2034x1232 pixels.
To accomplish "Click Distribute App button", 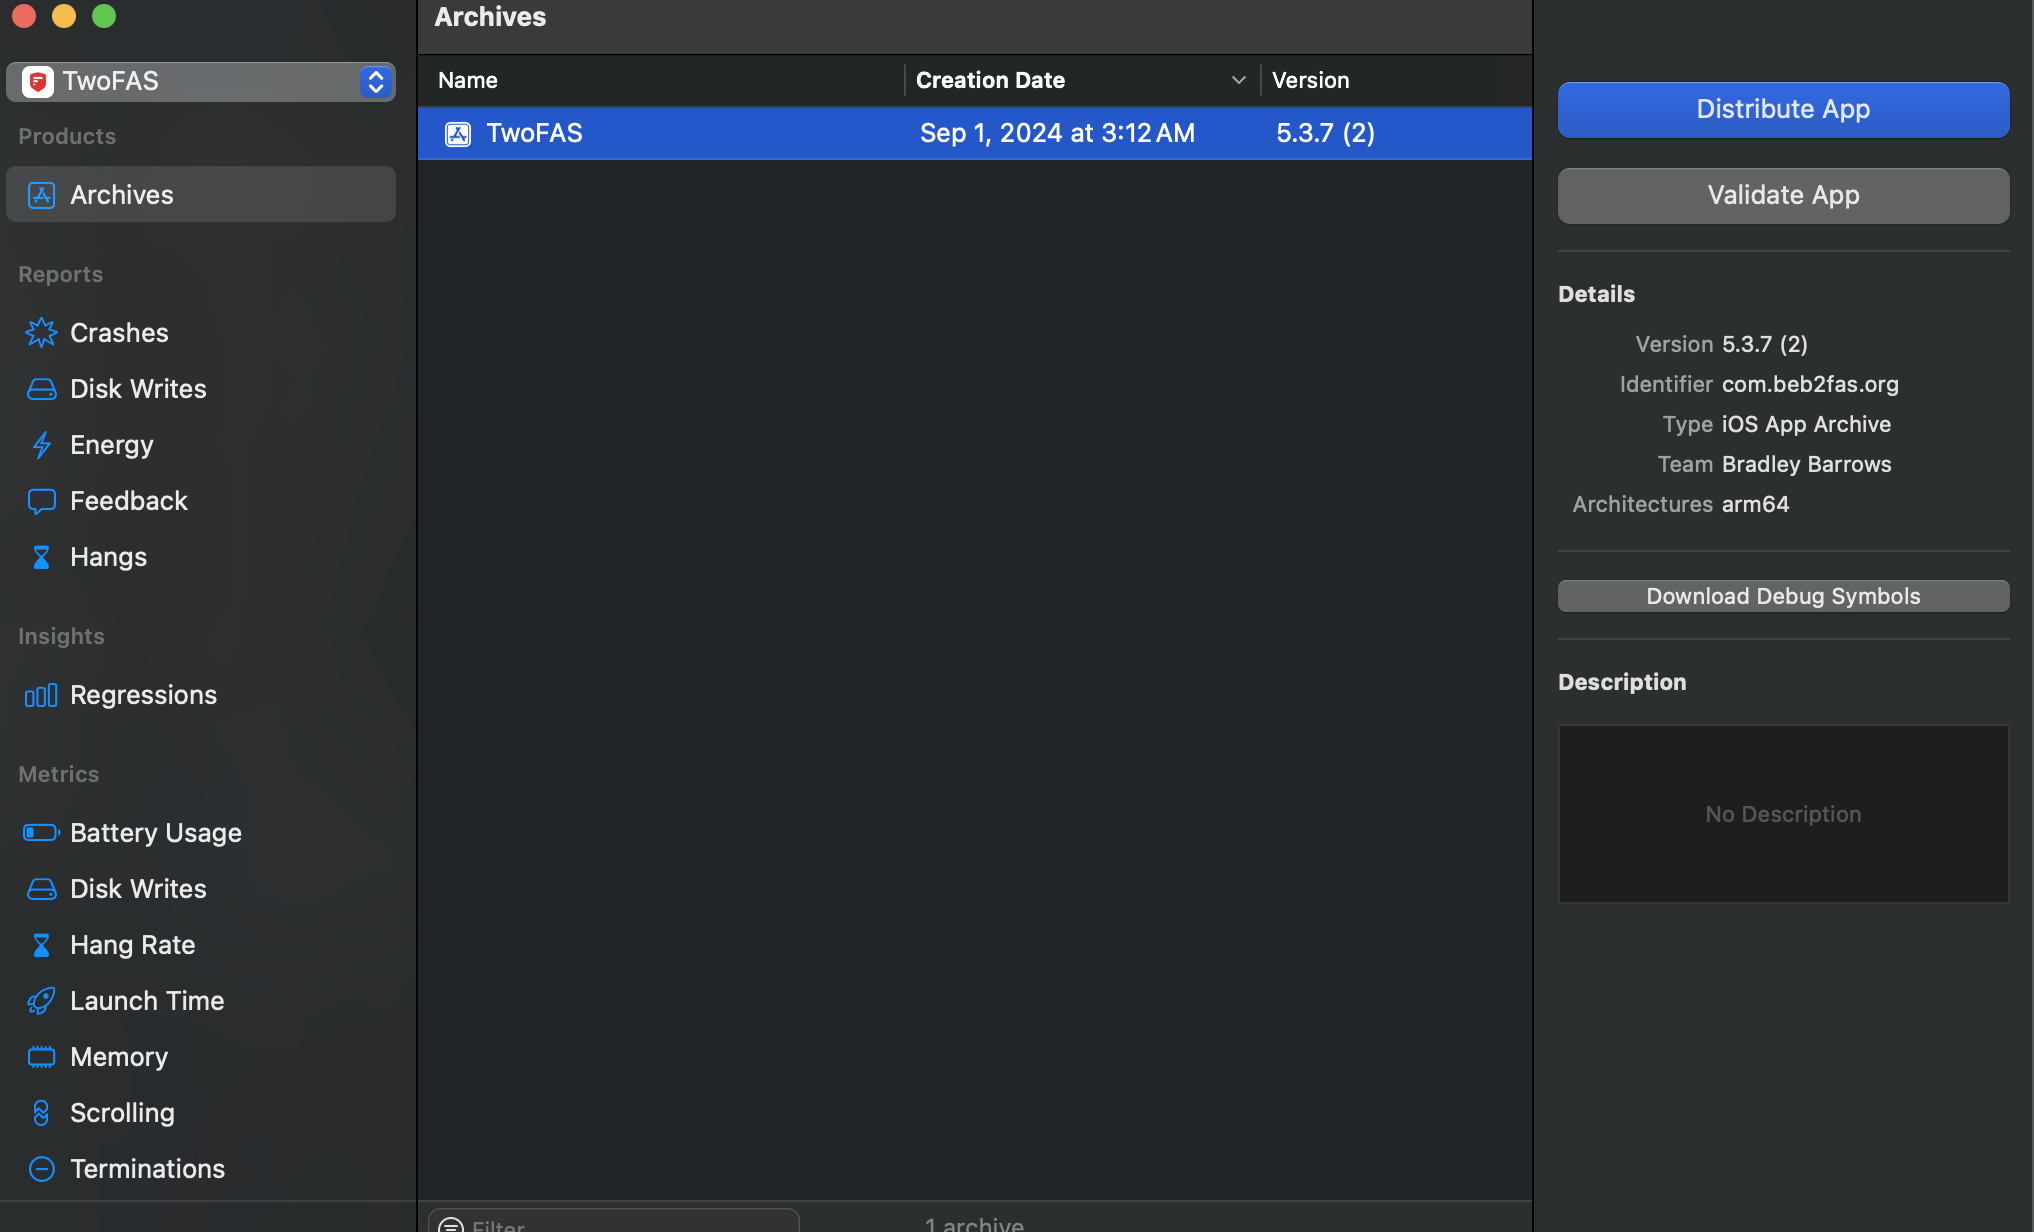I will 1783,109.
